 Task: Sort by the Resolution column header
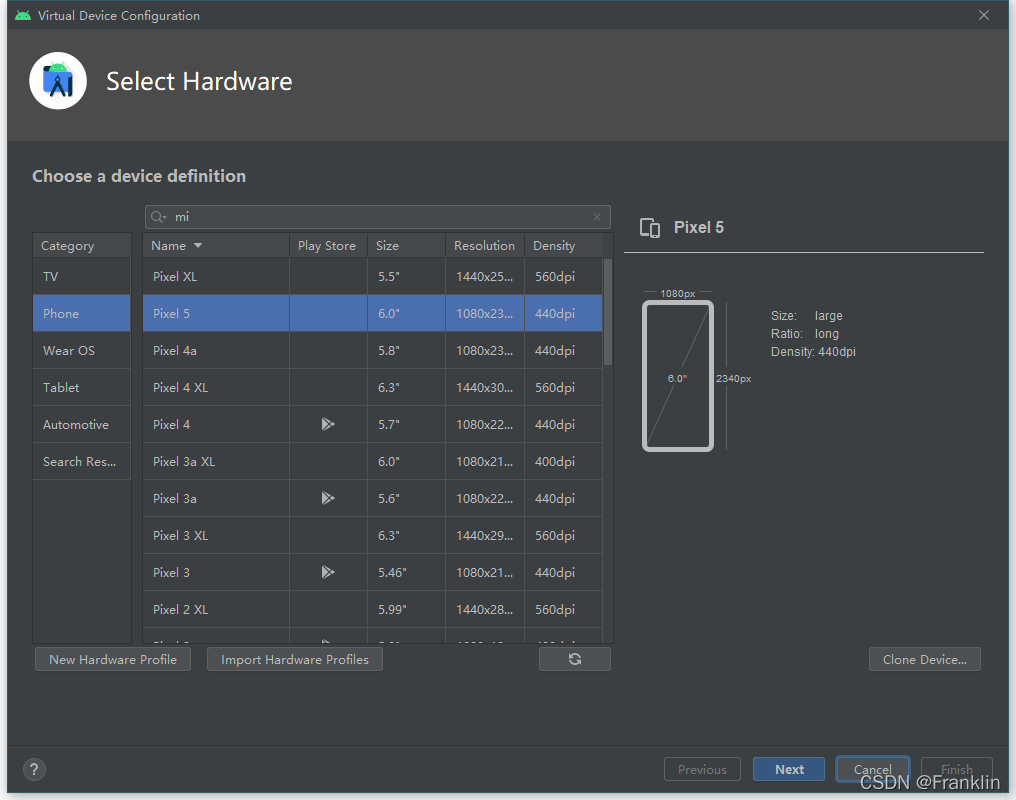click(485, 246)
